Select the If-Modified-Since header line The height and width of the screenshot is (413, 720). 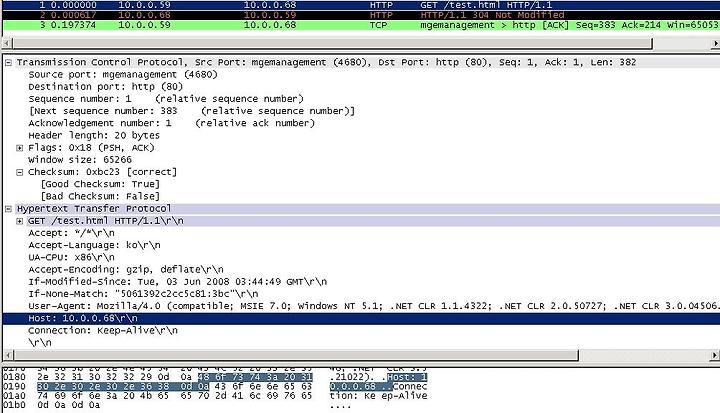point(177,282)
